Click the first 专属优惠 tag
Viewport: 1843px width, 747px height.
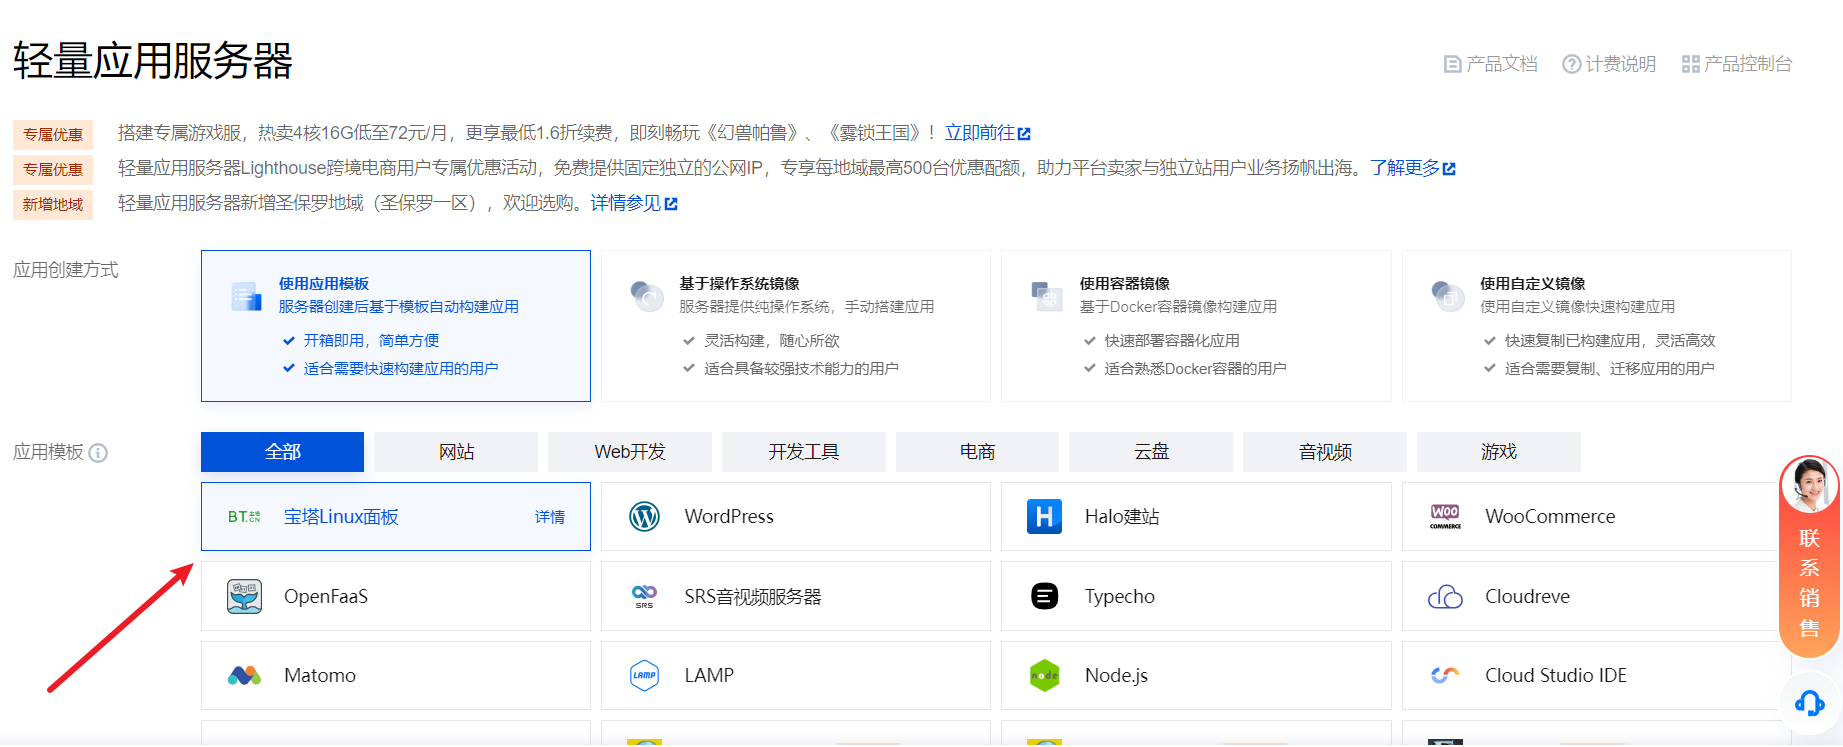click(x=53, y=135)
